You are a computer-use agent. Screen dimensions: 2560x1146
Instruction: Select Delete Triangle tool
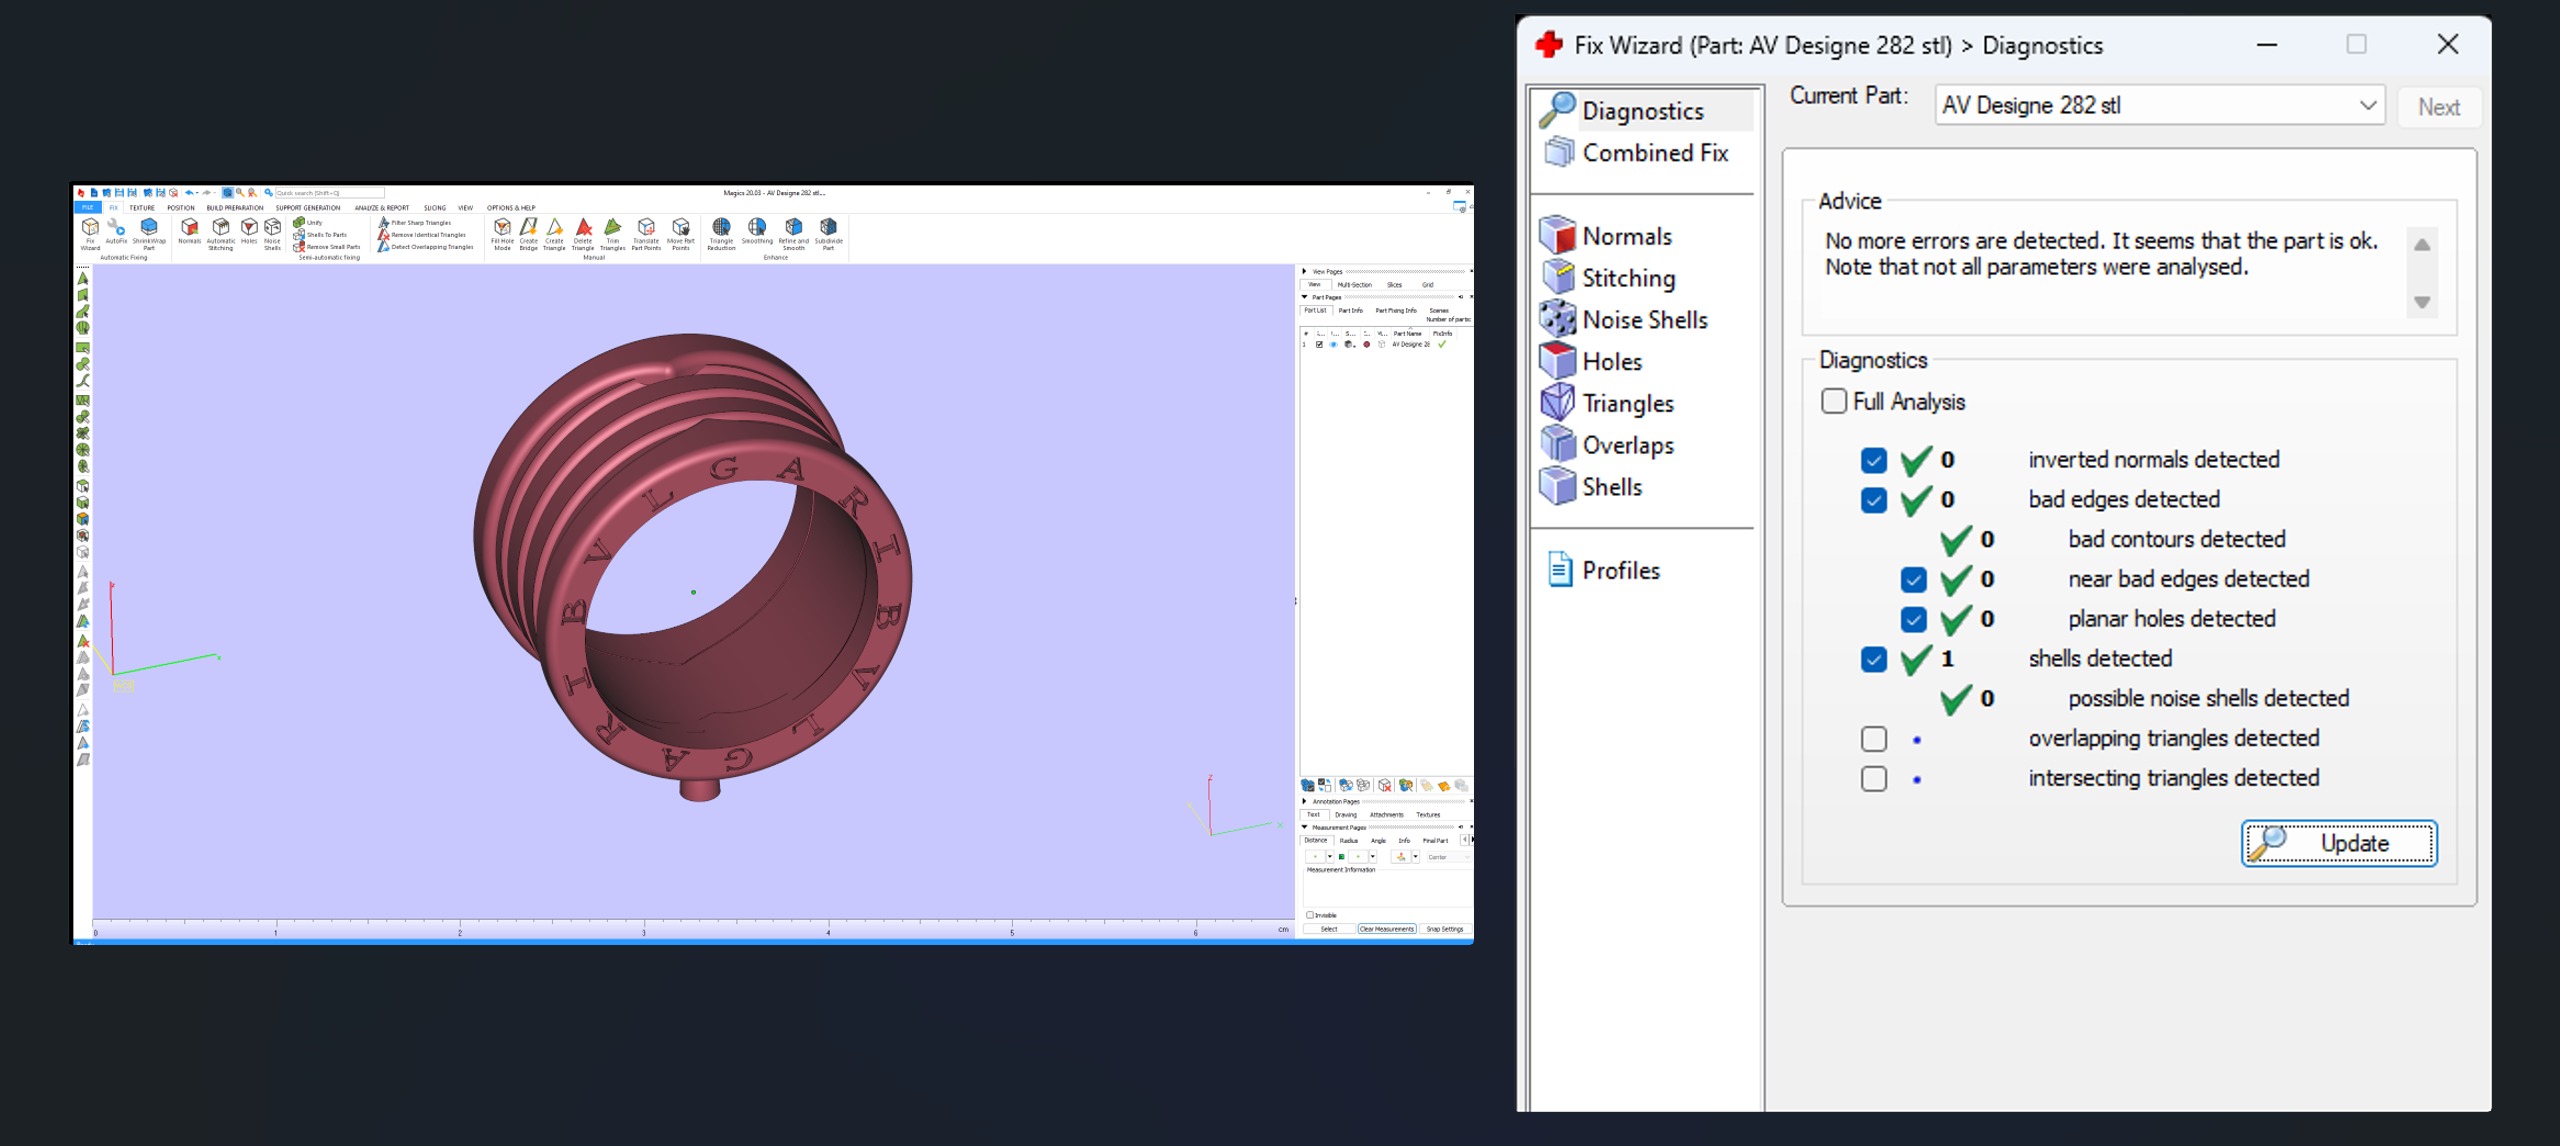click(583, 234)
